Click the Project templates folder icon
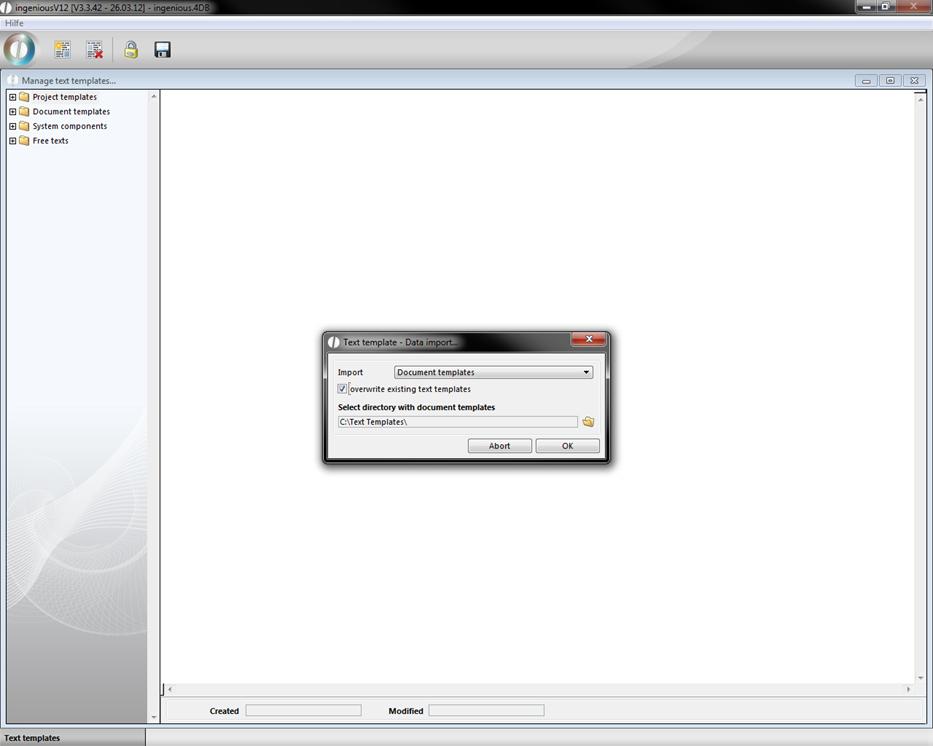Image resolution: width=933 pixels, height=746 pixels. 24,97
